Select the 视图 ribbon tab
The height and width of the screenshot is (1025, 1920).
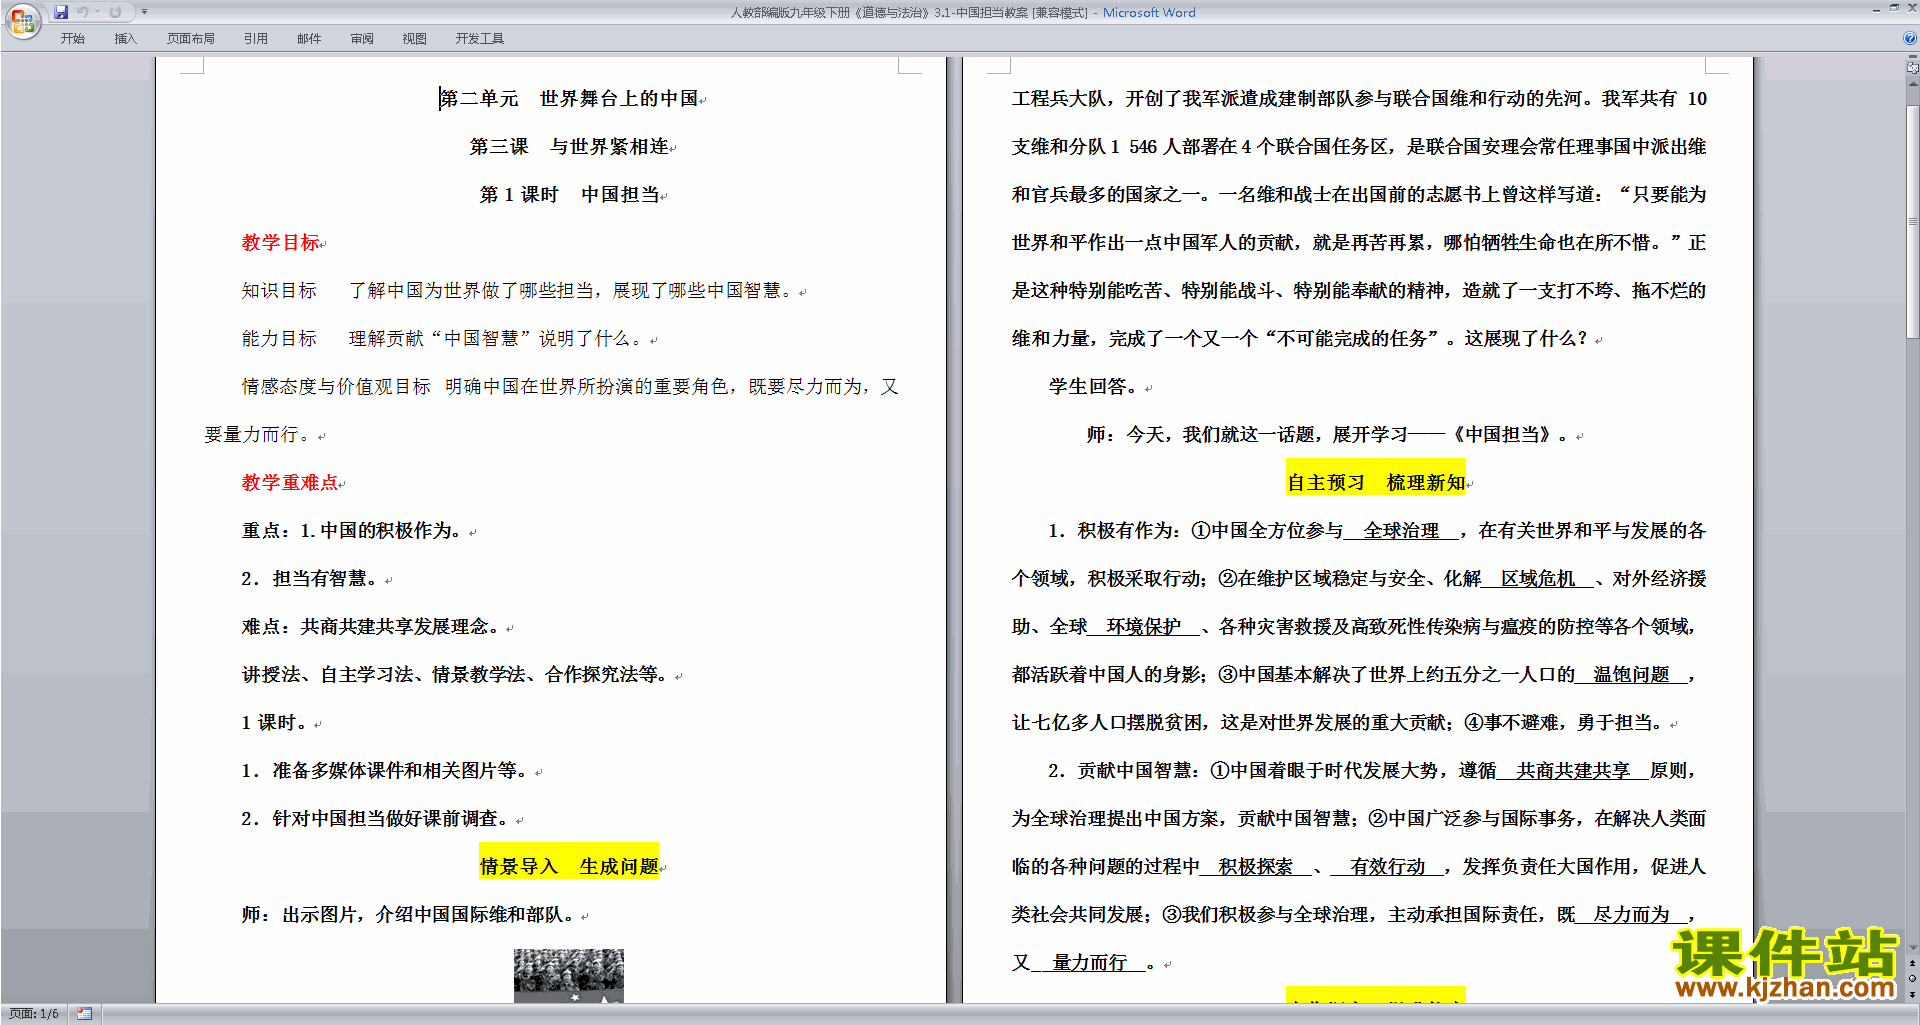[x=414, y=39]
